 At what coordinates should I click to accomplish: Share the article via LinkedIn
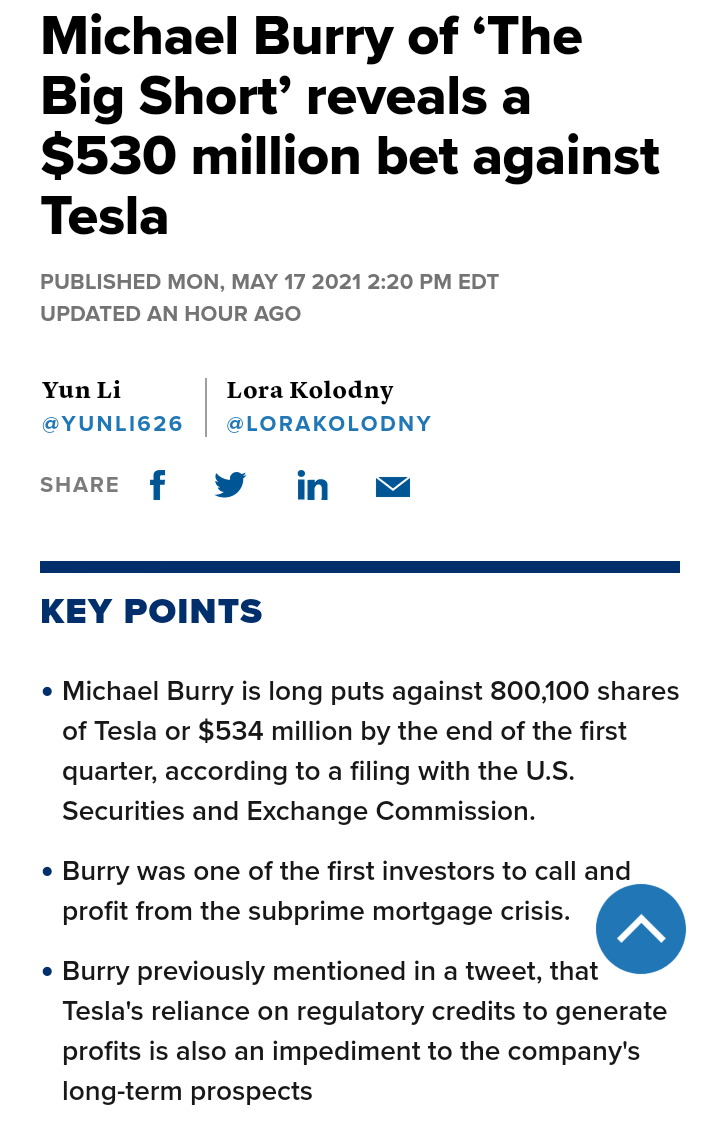(x=312, y=486)
